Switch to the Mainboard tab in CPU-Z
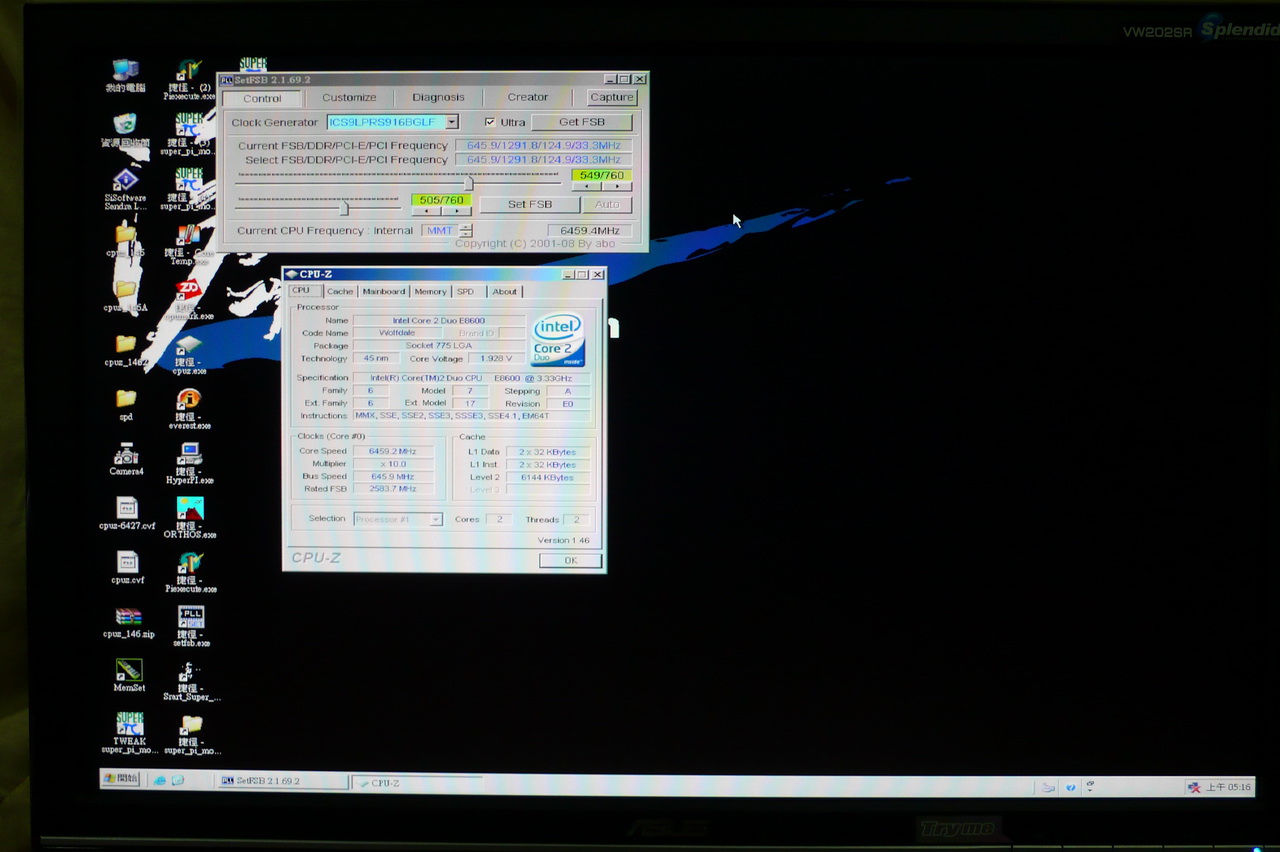 click(x=384, y=291)
